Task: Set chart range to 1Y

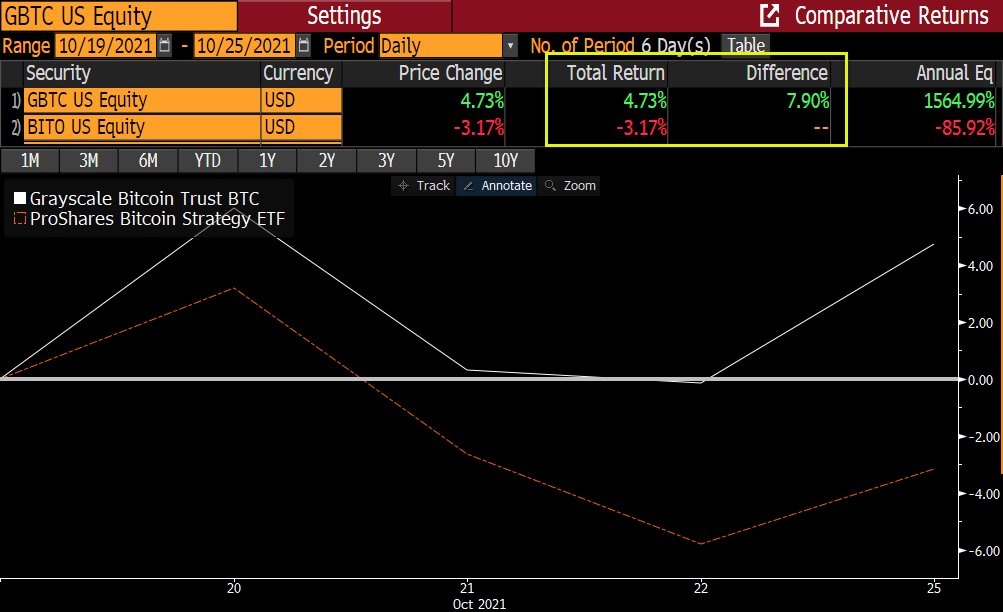Action: tap(267, 160)
